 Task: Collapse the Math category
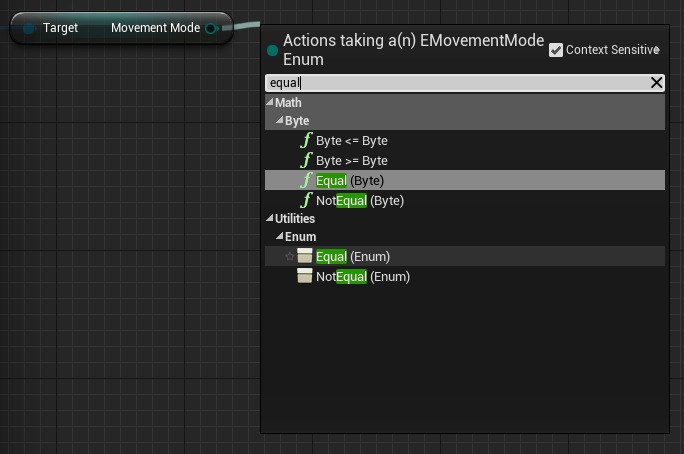[x=270, y=102]
